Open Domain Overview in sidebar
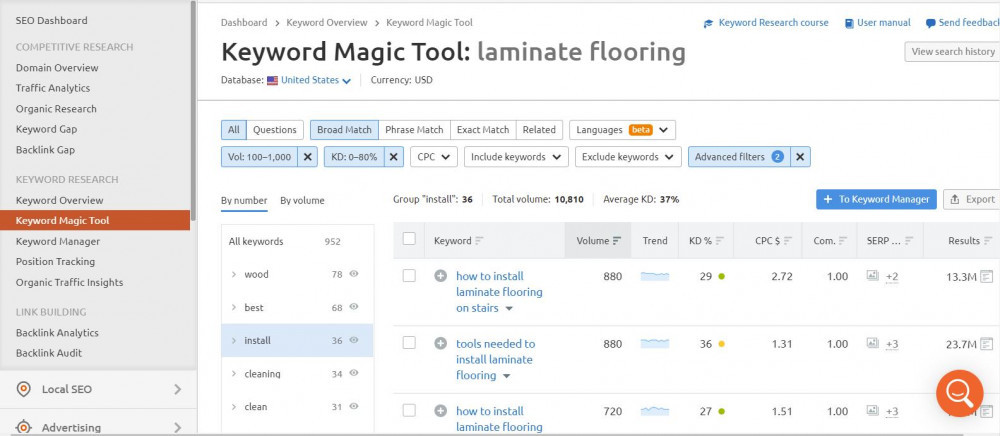Image resolution: width=1000 pixels, height=436 pixels. (57, 68)
